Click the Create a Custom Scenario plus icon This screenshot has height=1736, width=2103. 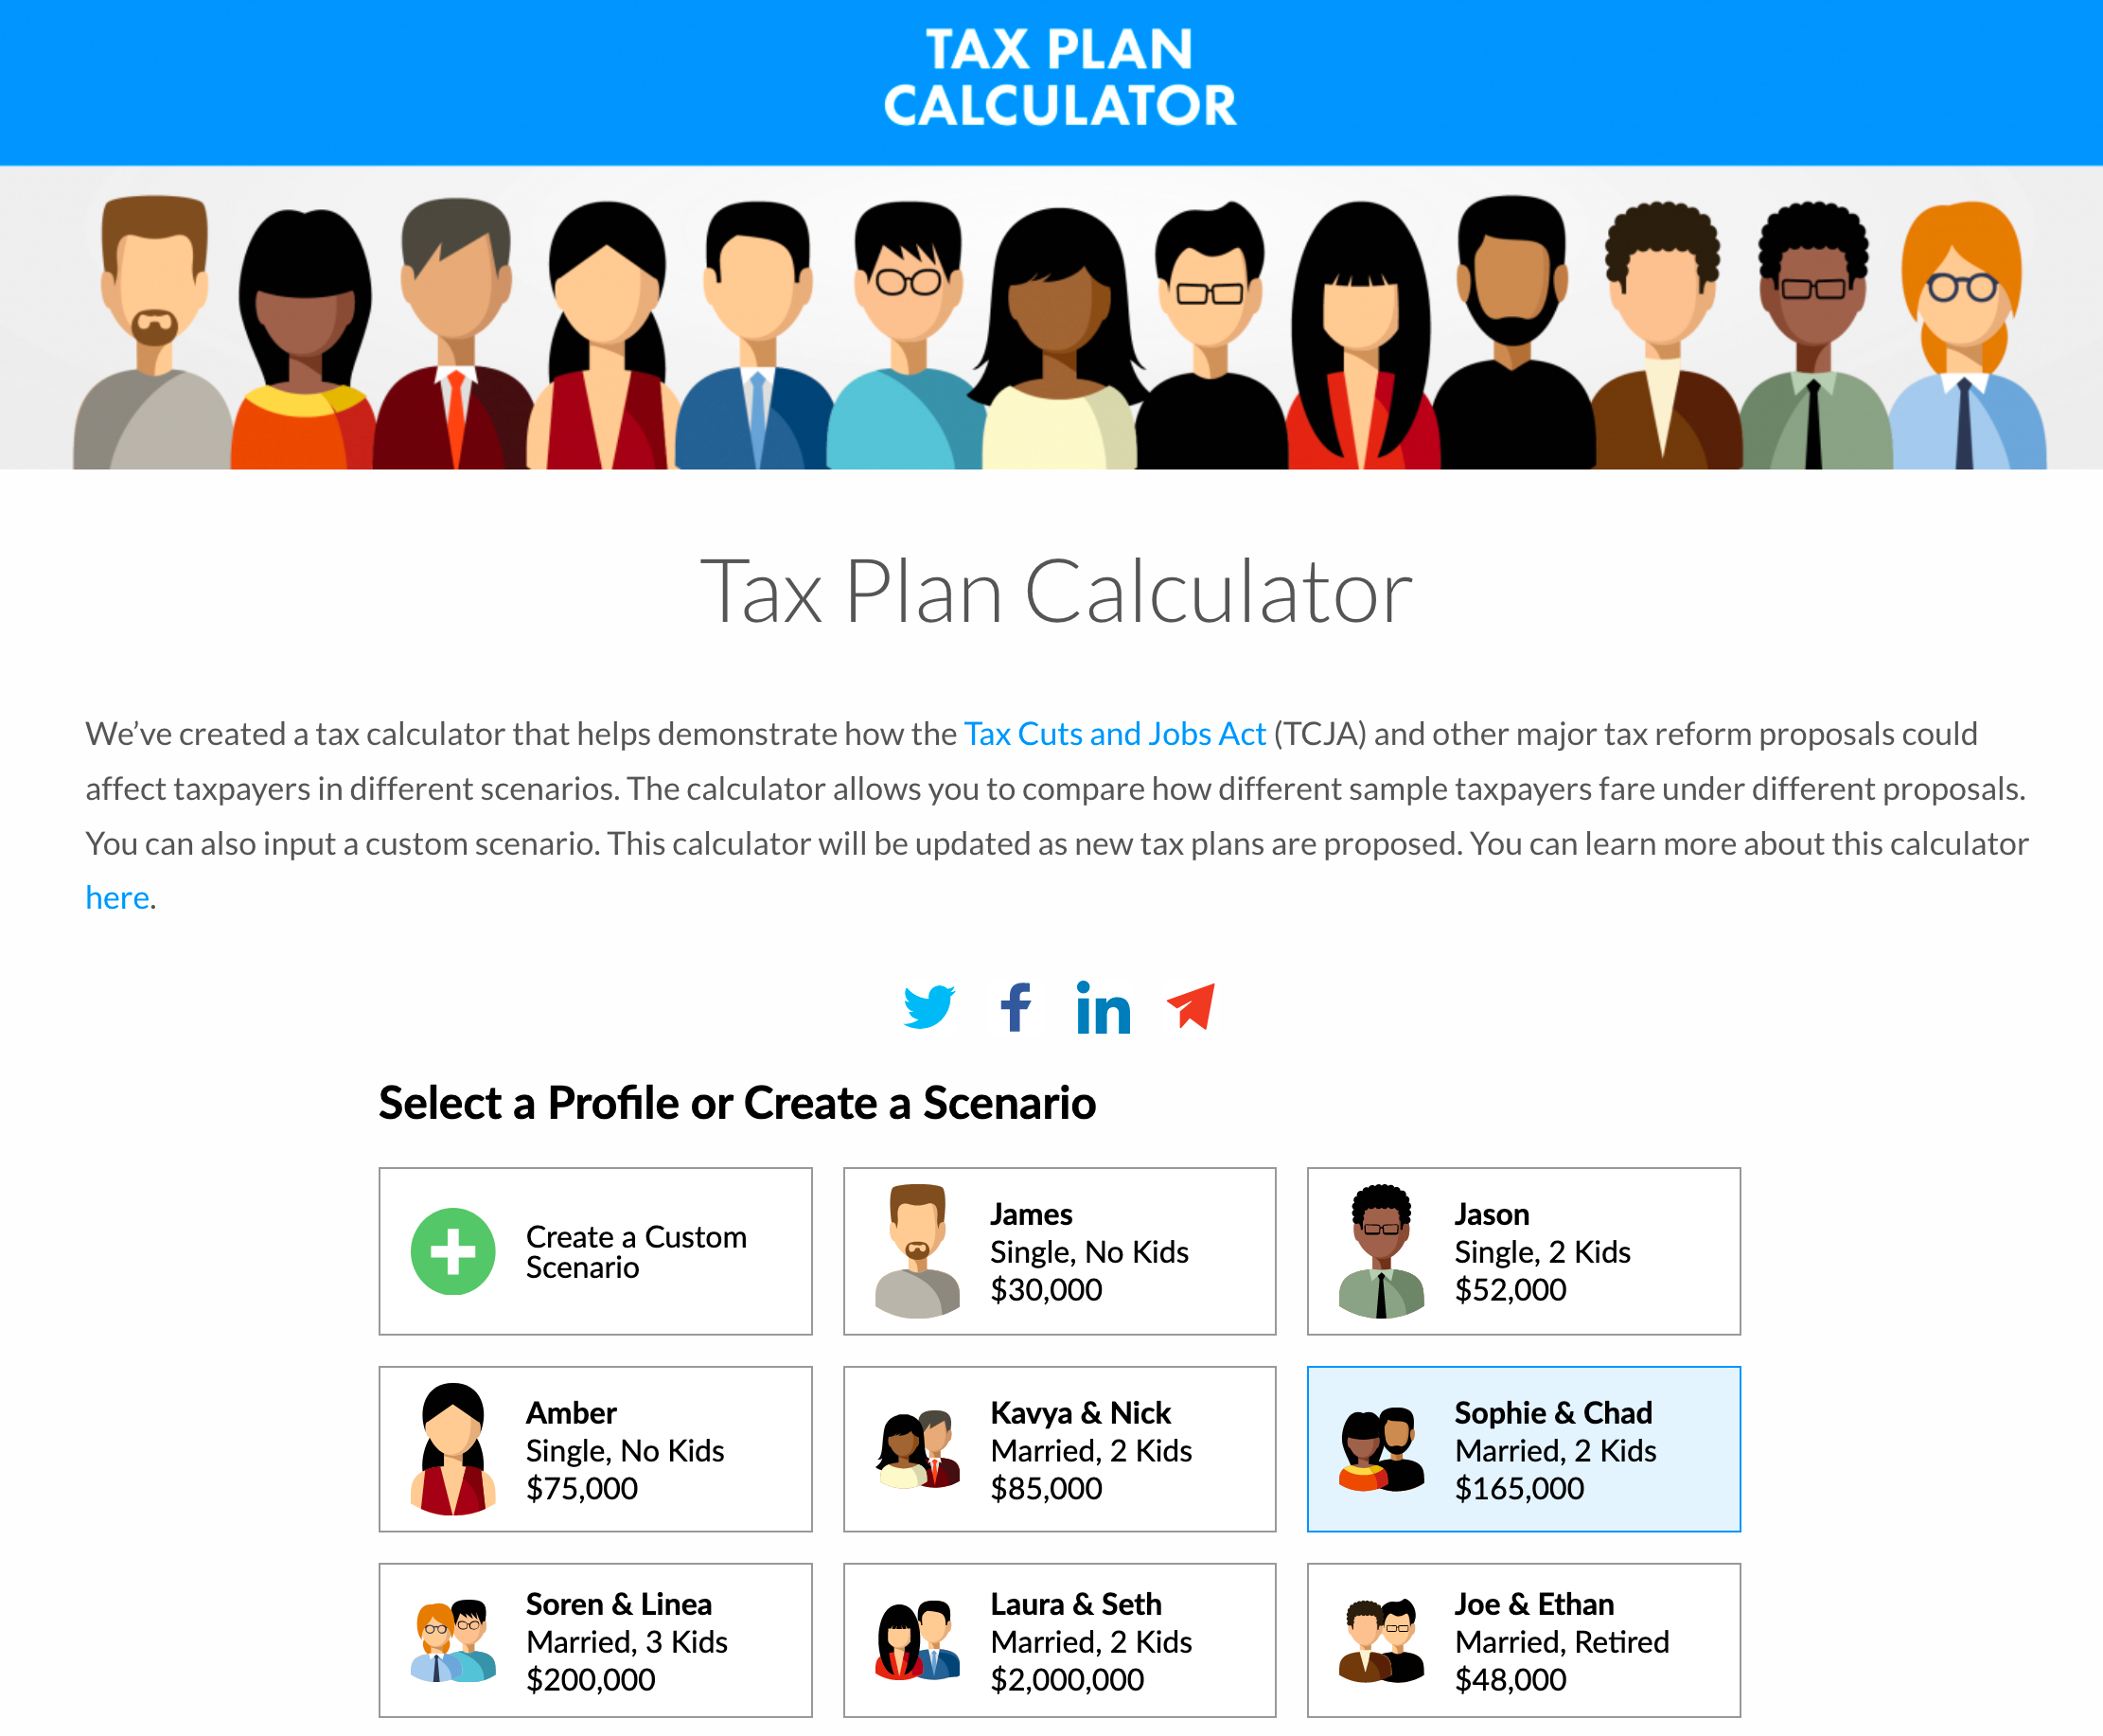(458, 1249)
